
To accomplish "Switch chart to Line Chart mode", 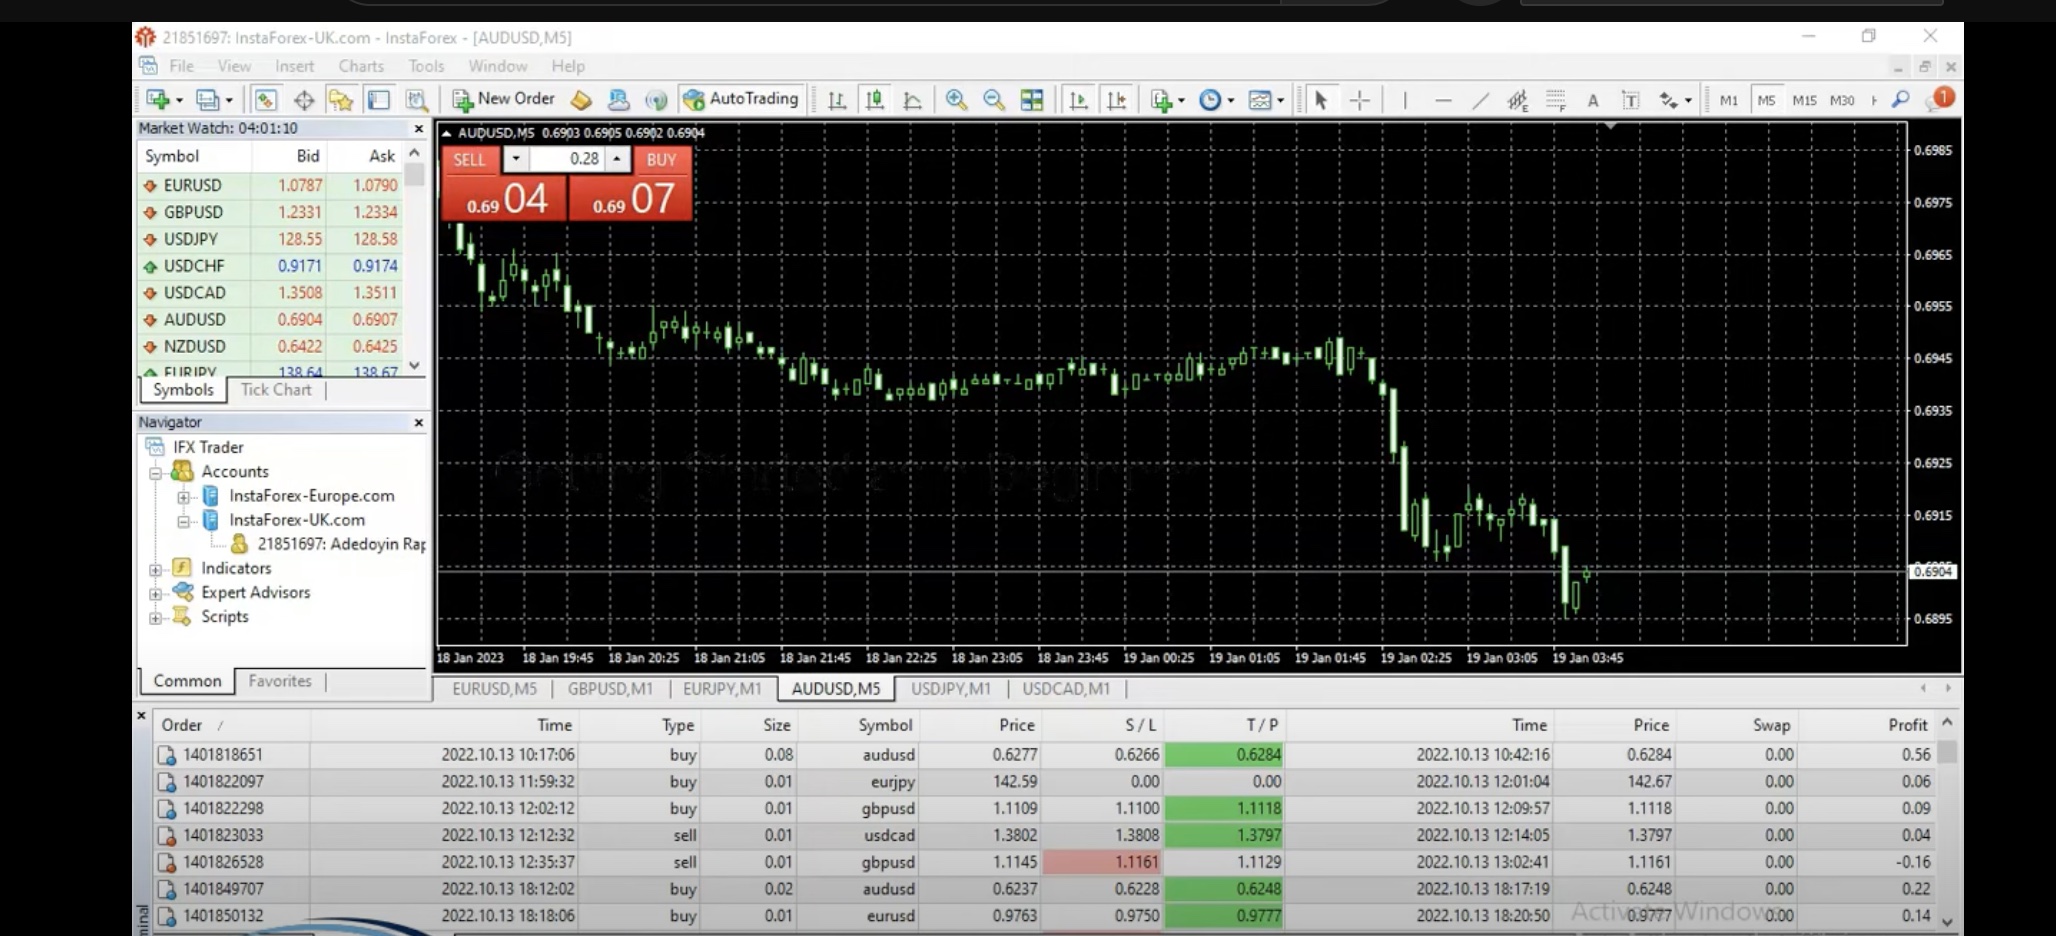I will 912,100.
